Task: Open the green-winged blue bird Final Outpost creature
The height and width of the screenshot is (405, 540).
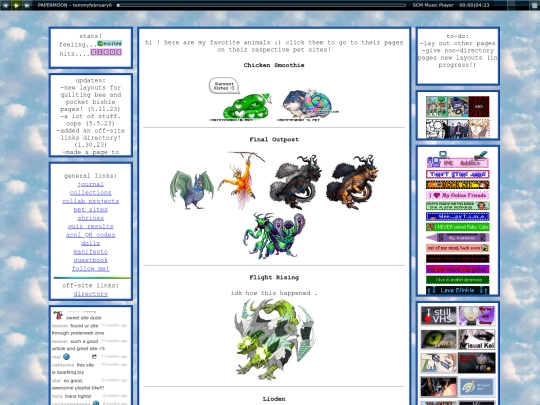Action: click(x=191, y=189)
